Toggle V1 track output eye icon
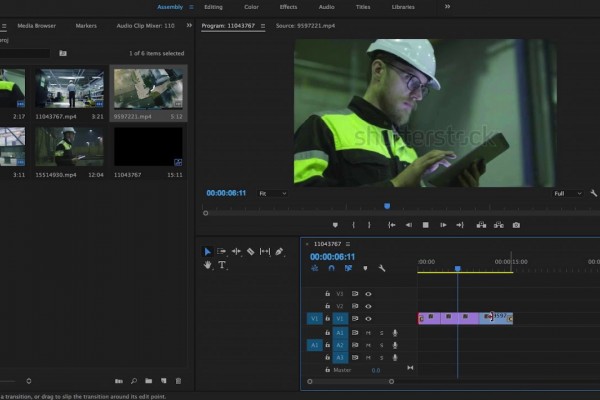The height and width of the screenshot is (400, 600). tap(368, 319)
